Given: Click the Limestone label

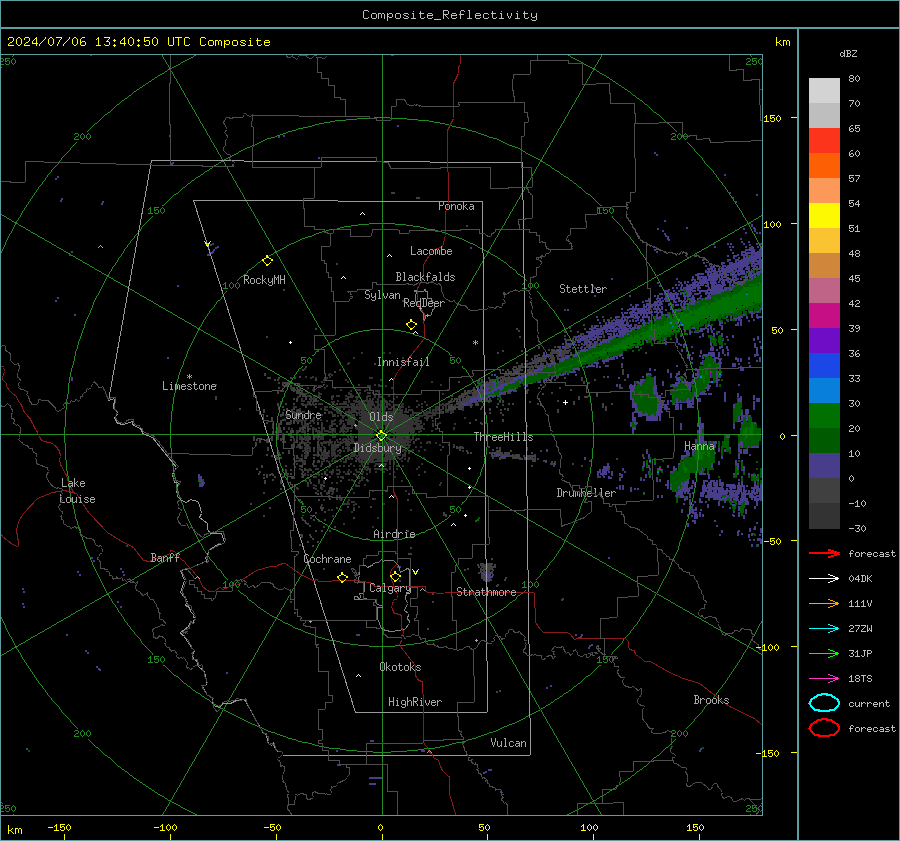Looking at the screenshot, I should tap(189, 386).
